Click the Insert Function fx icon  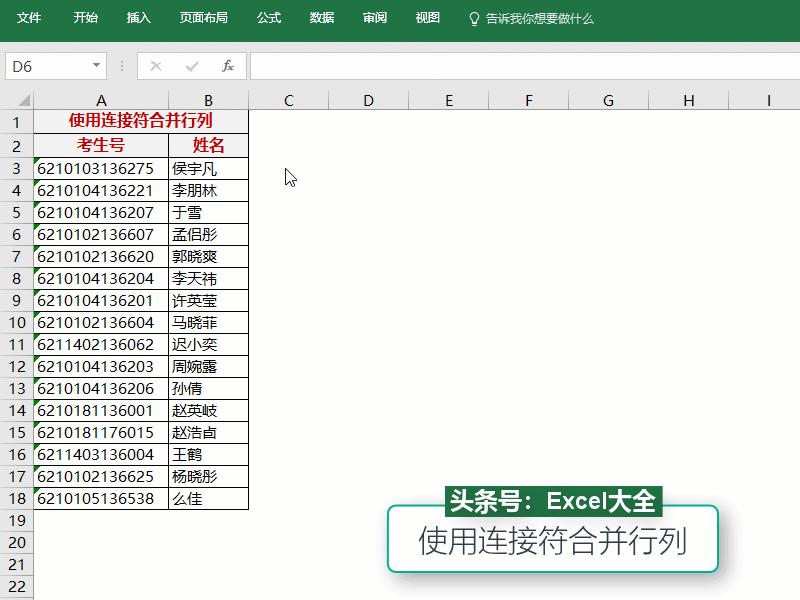click(x=228, y=66)
